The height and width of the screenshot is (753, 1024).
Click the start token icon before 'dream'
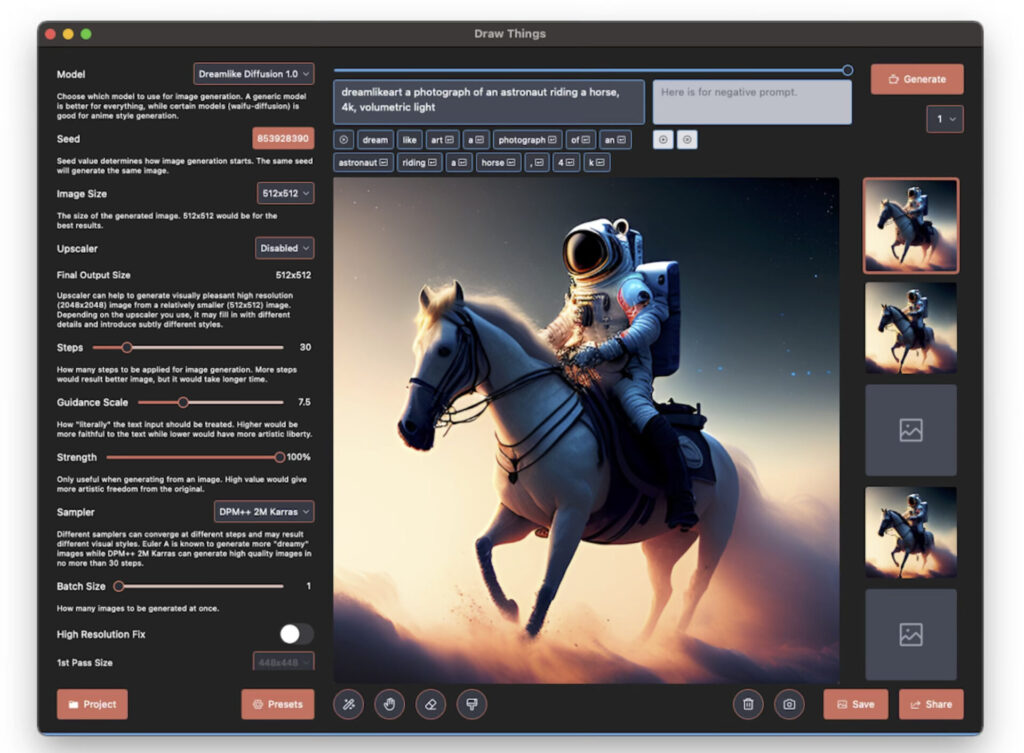click(x=344, y=140)
